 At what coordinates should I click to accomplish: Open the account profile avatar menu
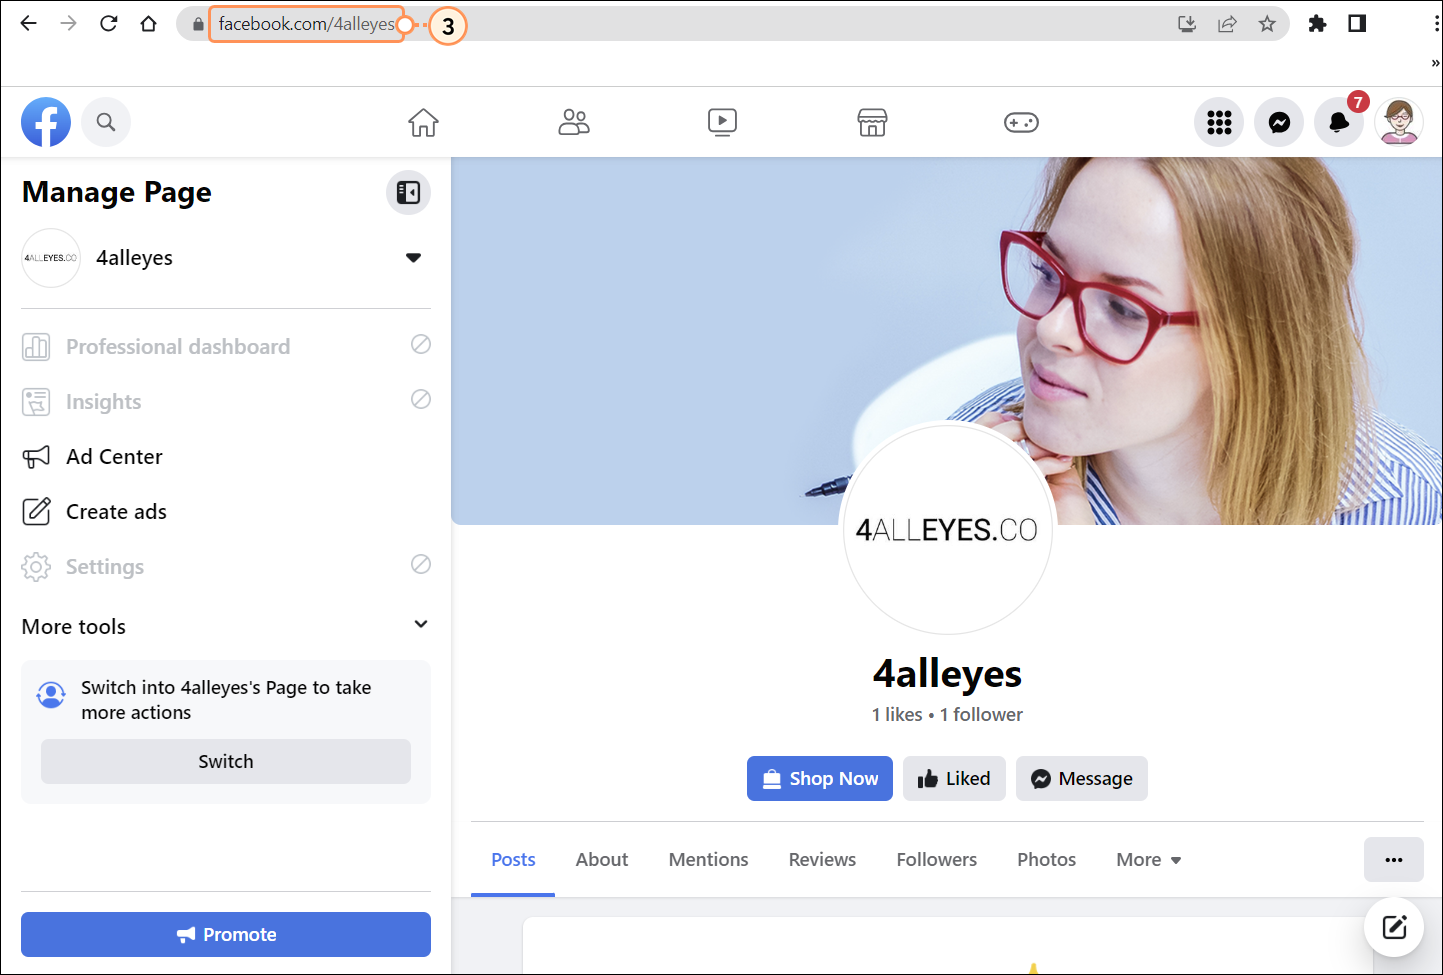click(1399, 122)
